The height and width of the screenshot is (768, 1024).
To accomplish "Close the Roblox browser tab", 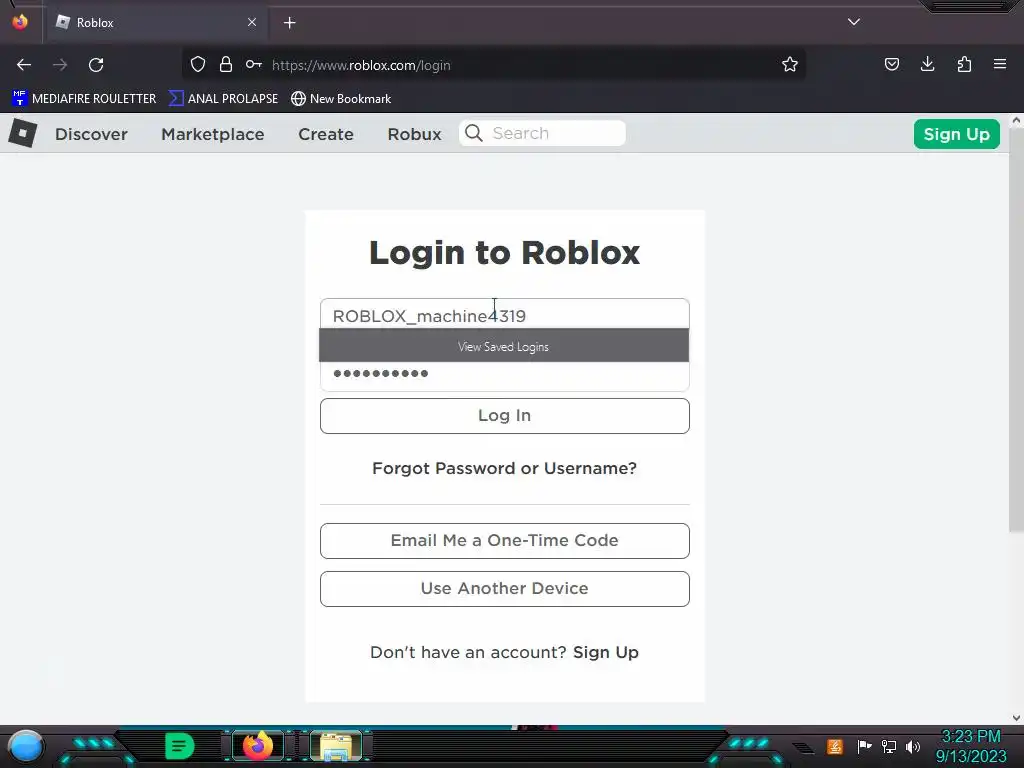I will pos(252,22).
